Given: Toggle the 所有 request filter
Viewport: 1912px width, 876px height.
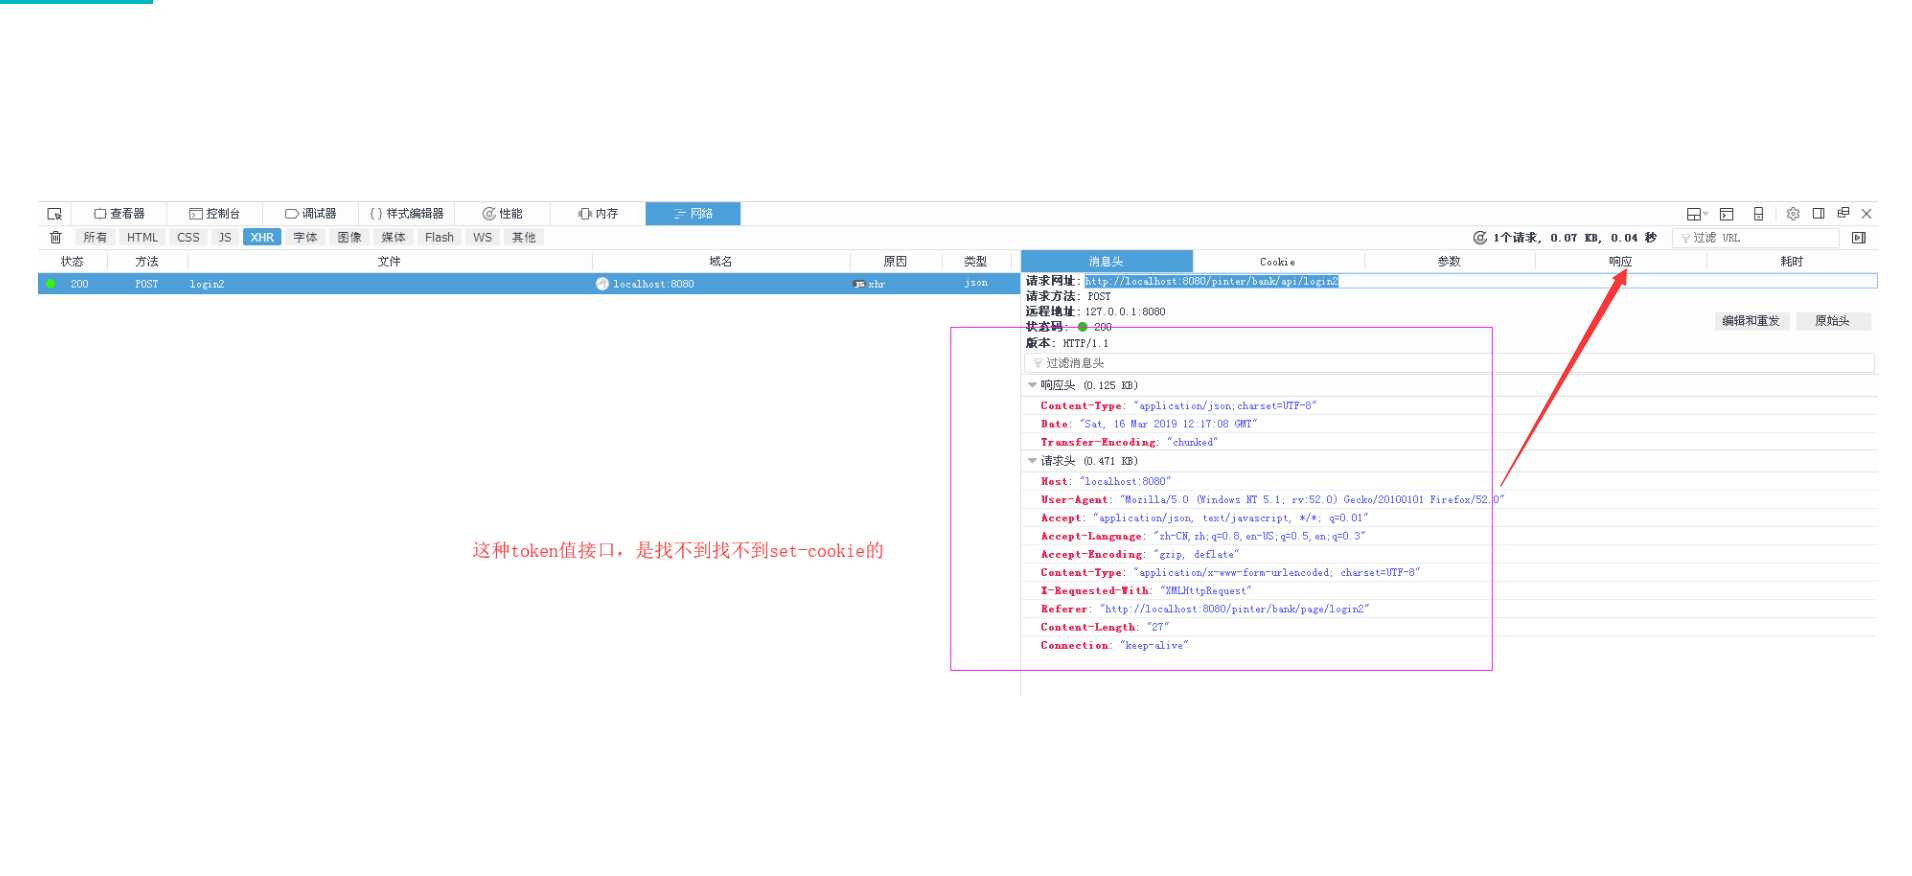Looking at the screenshot, I should [95, 238].
